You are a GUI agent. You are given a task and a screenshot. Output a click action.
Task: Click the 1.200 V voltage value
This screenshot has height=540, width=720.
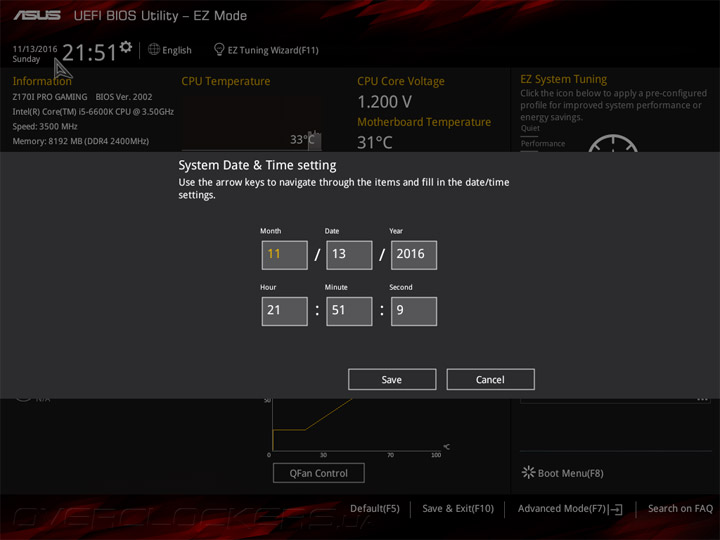tap(384, 101)
